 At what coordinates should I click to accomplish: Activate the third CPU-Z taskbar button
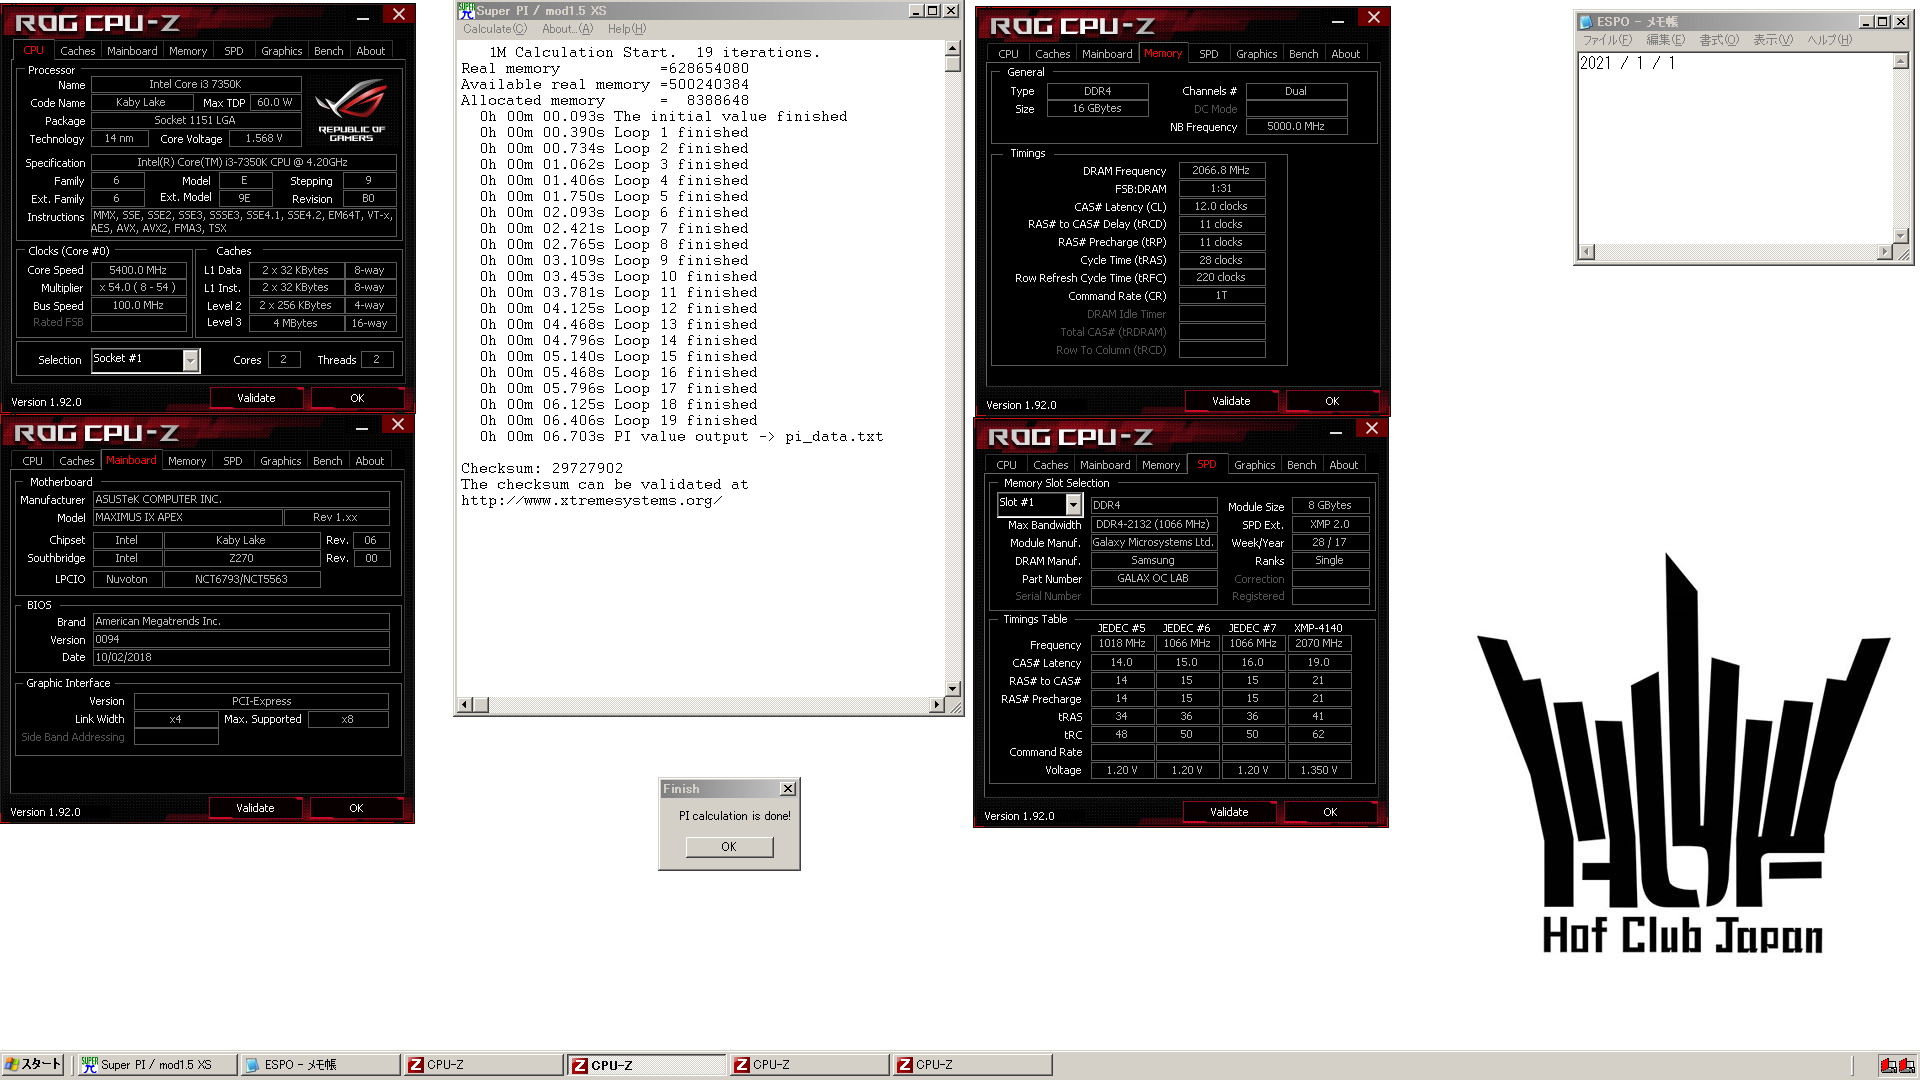coord(809,1065)
